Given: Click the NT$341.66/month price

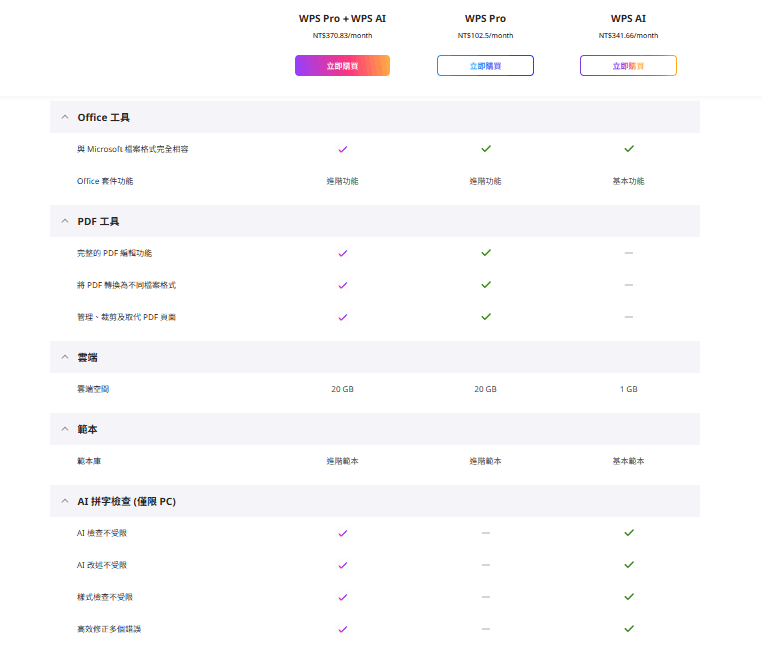Looking at the screenshot, I should (628, 35).
